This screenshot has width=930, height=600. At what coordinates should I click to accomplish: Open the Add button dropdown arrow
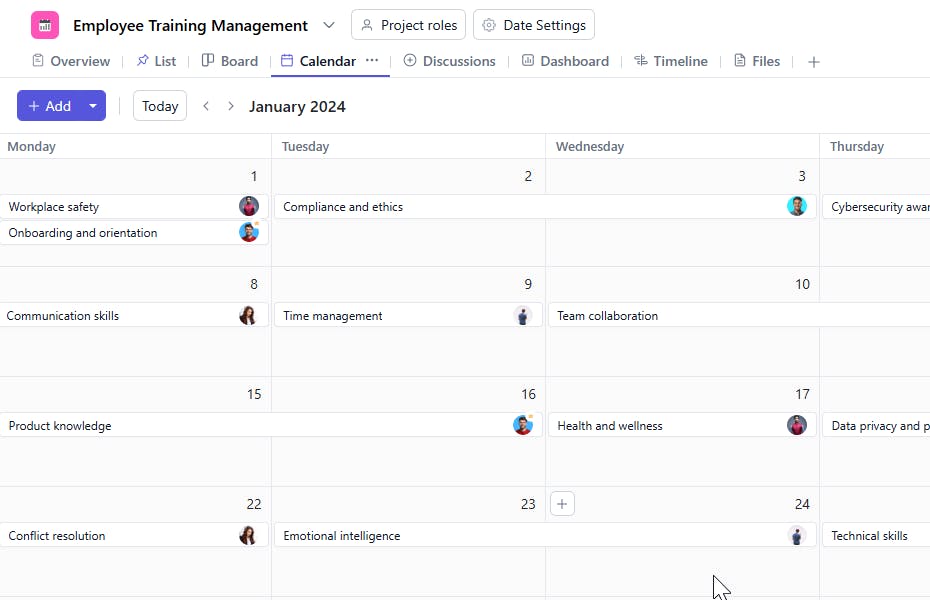pos(93,106)
